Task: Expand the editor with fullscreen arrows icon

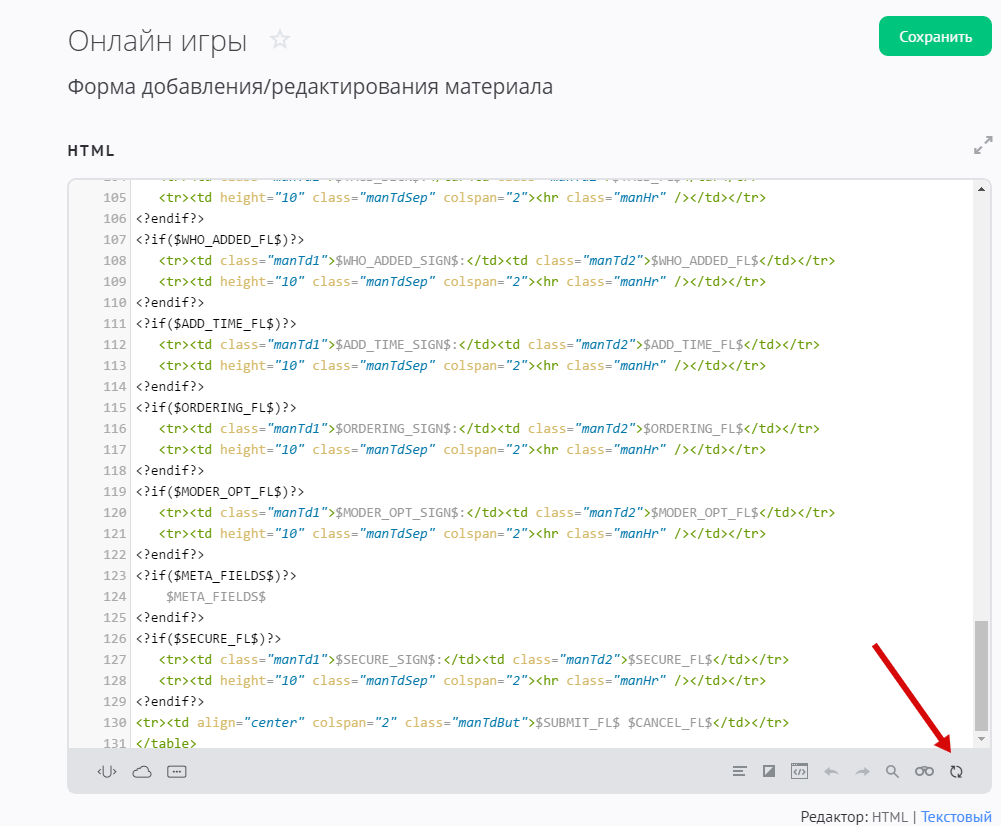Action: click(983, 145)
